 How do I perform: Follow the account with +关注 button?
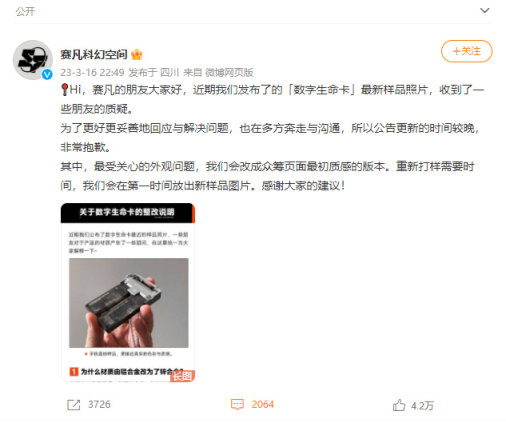(467, 51)
